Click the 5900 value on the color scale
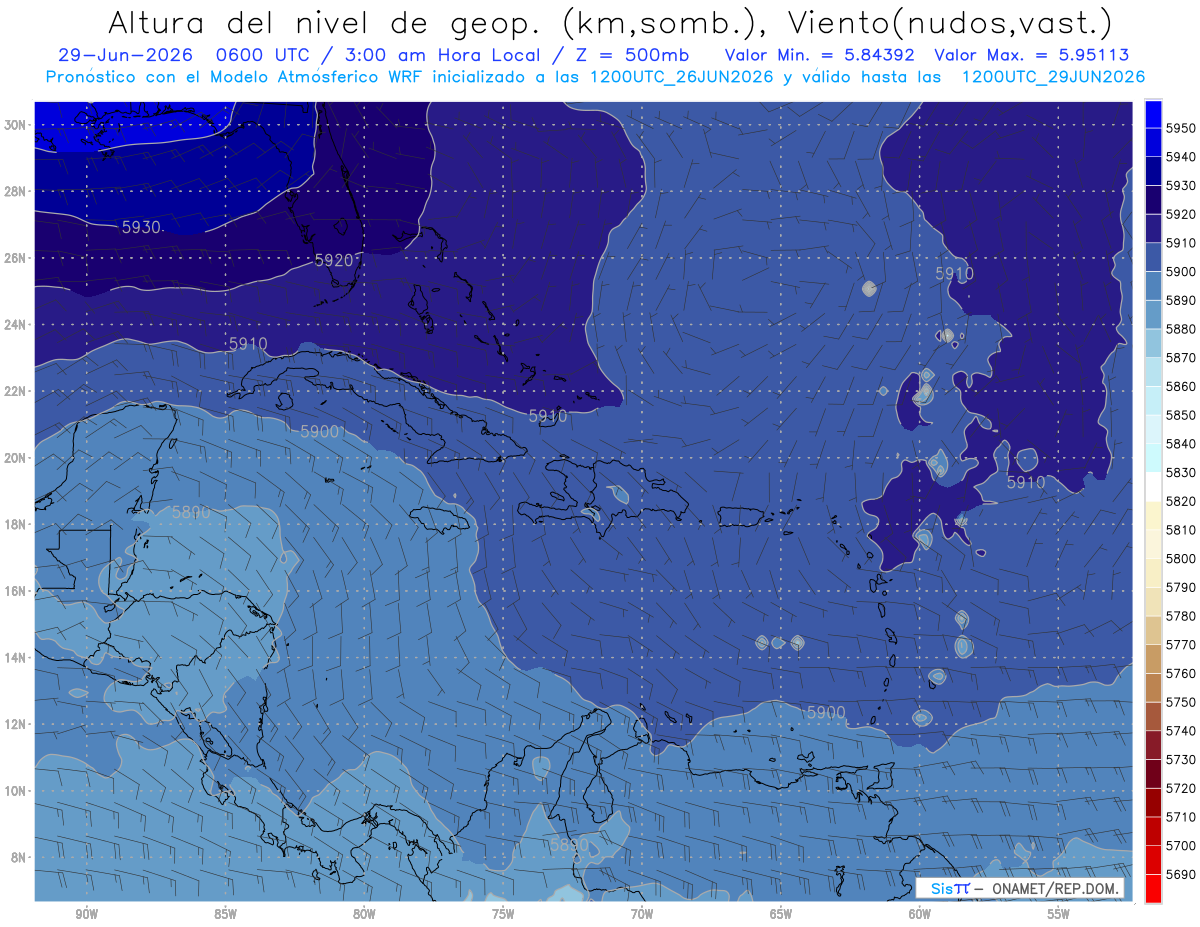This screenshot has height=927, width=1200. [x=1181, y=271]
